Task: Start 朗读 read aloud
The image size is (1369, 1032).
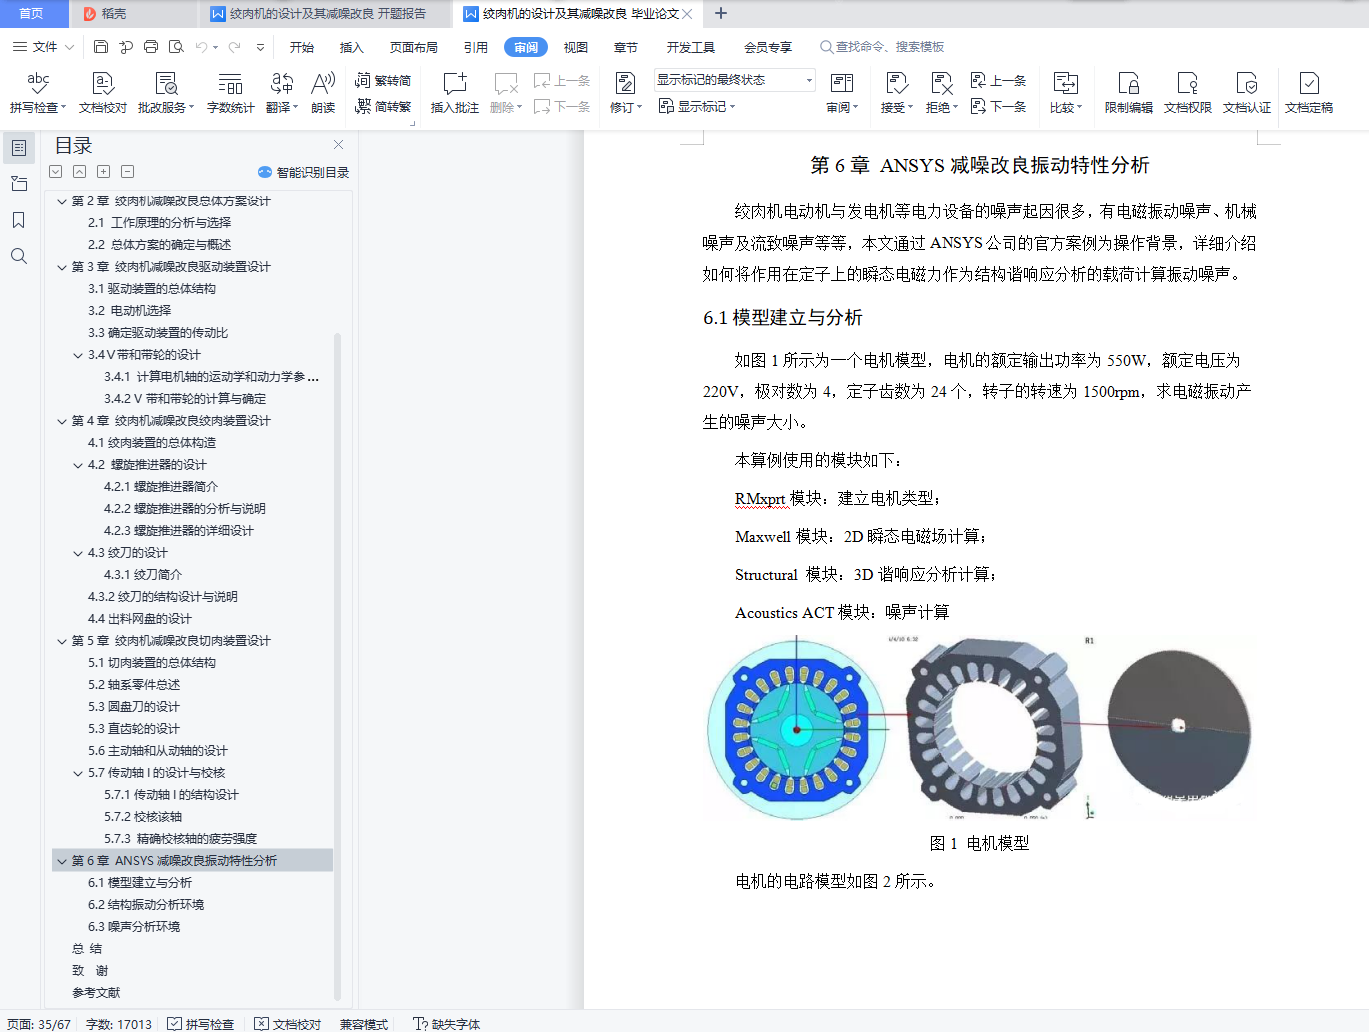Action: click(x=323, y=92)
